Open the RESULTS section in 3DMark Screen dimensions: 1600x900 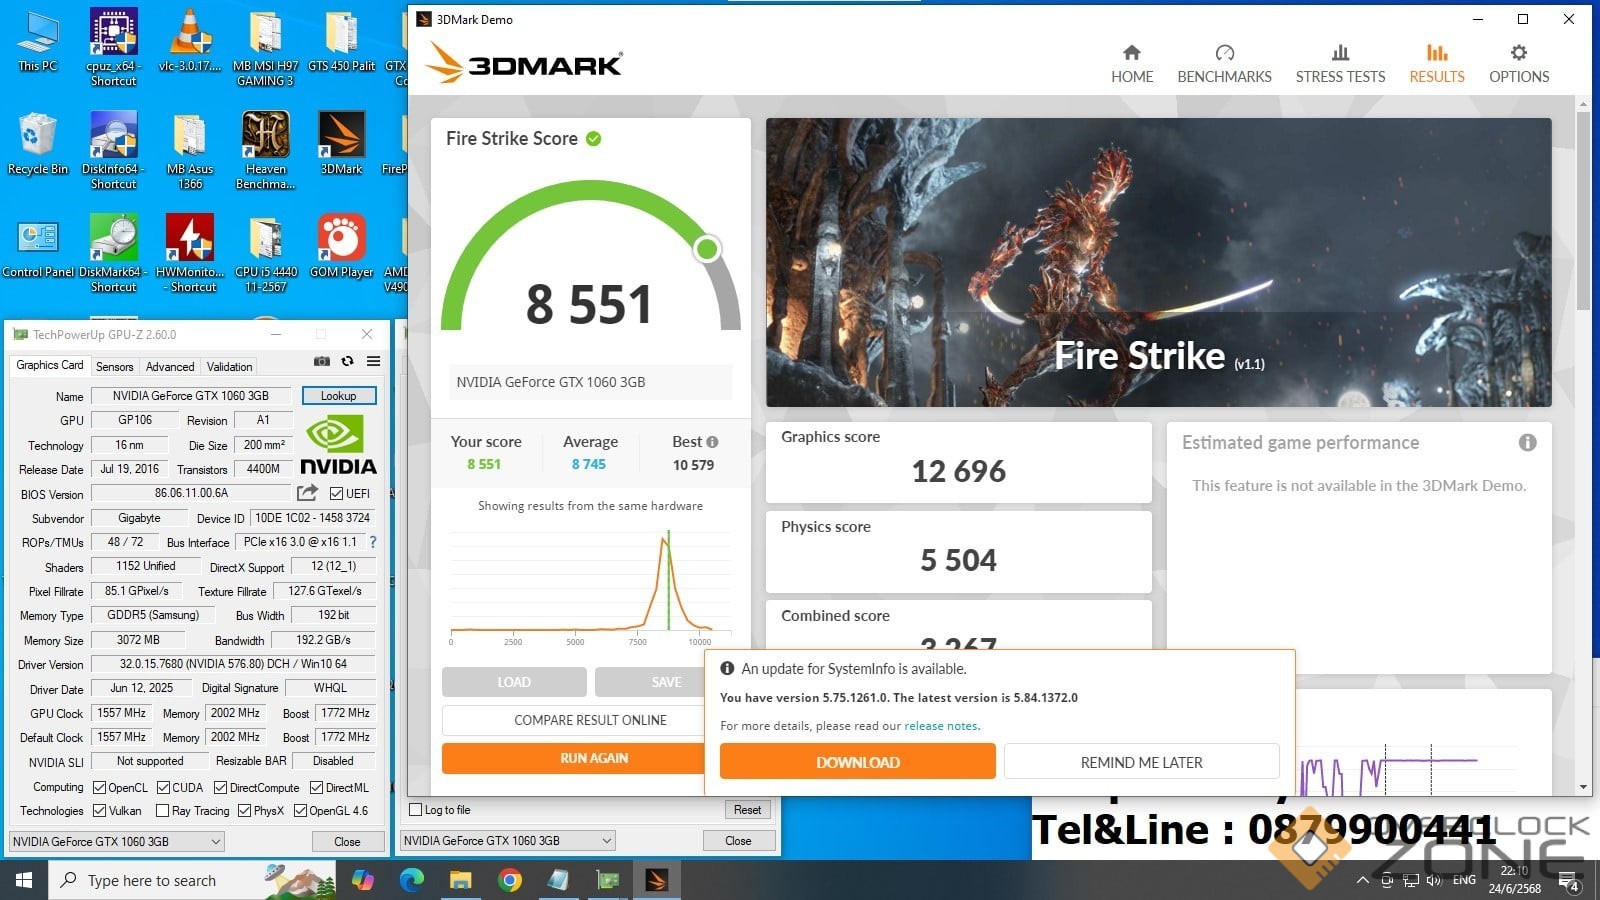coord(1437,64)
